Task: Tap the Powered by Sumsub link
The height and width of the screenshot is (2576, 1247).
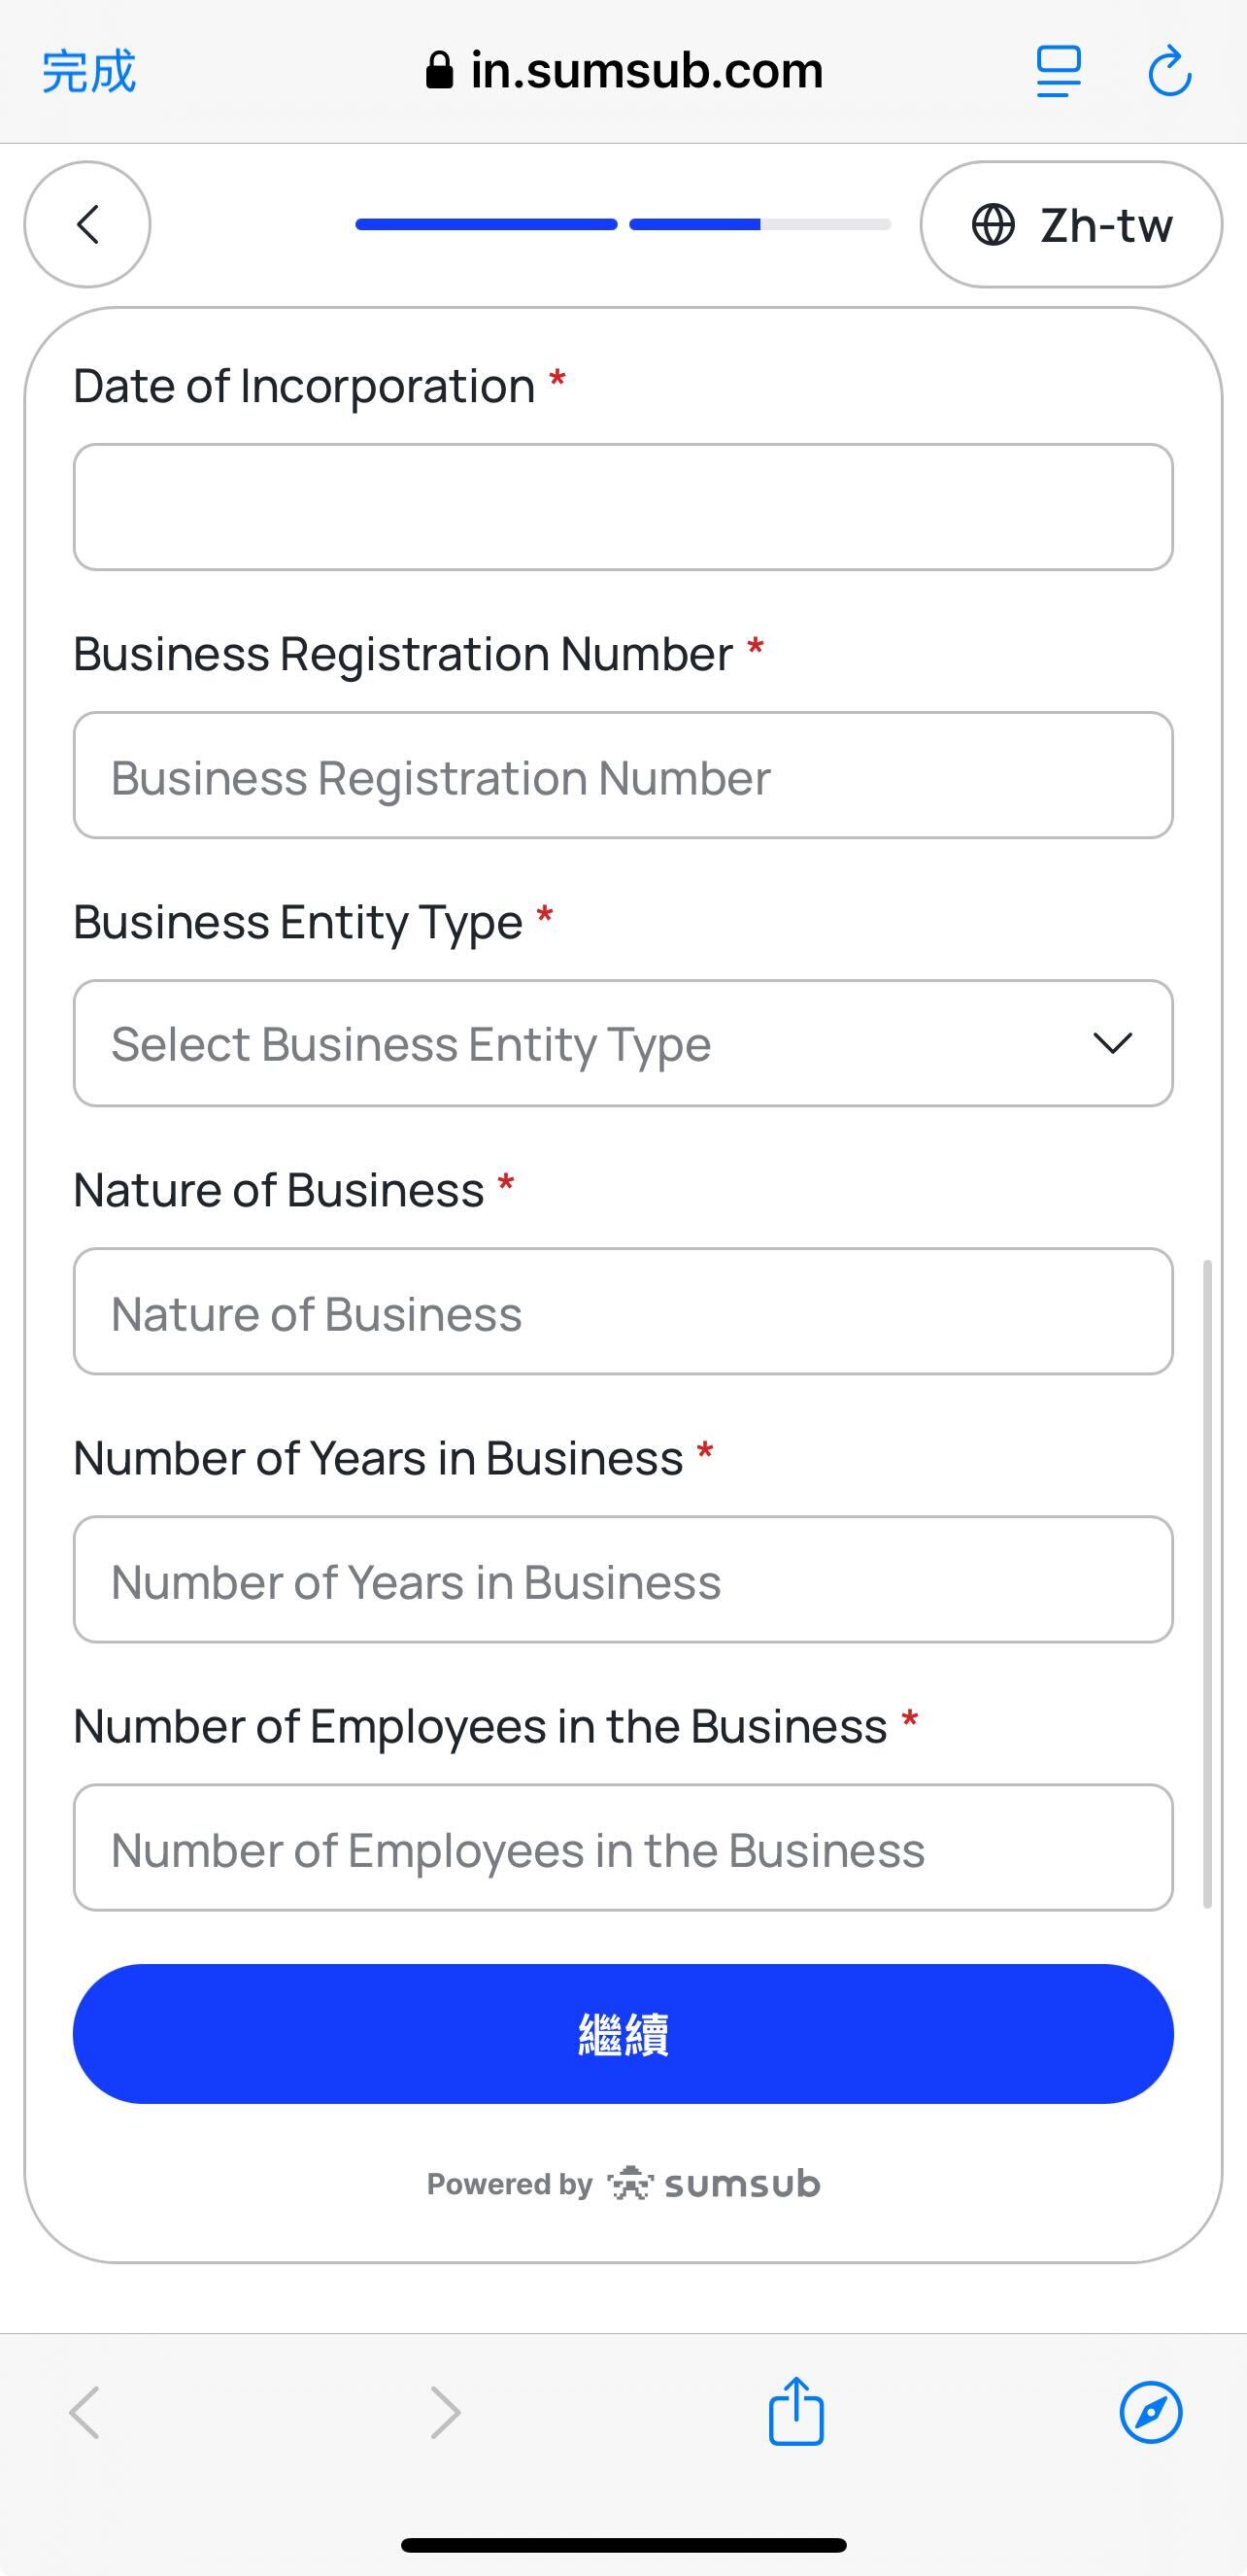Action: [623, 2183]
